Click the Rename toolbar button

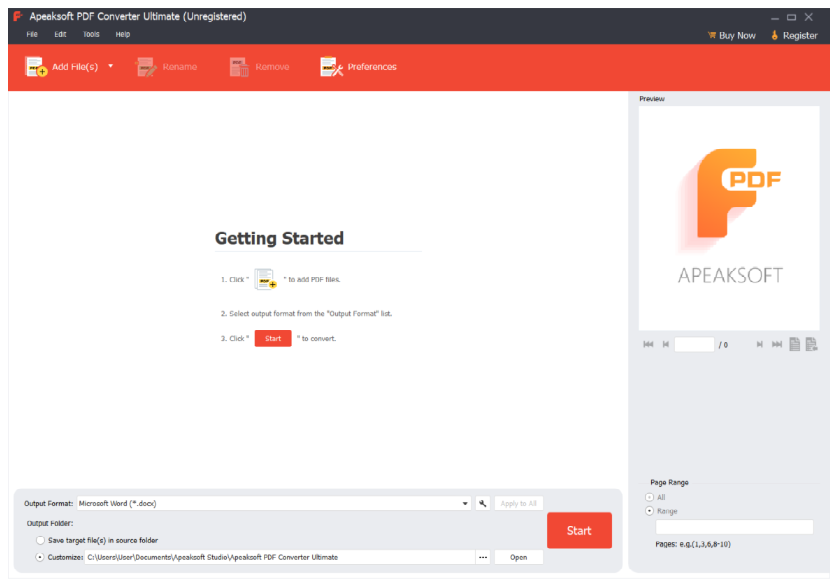(x=166, y=67)
